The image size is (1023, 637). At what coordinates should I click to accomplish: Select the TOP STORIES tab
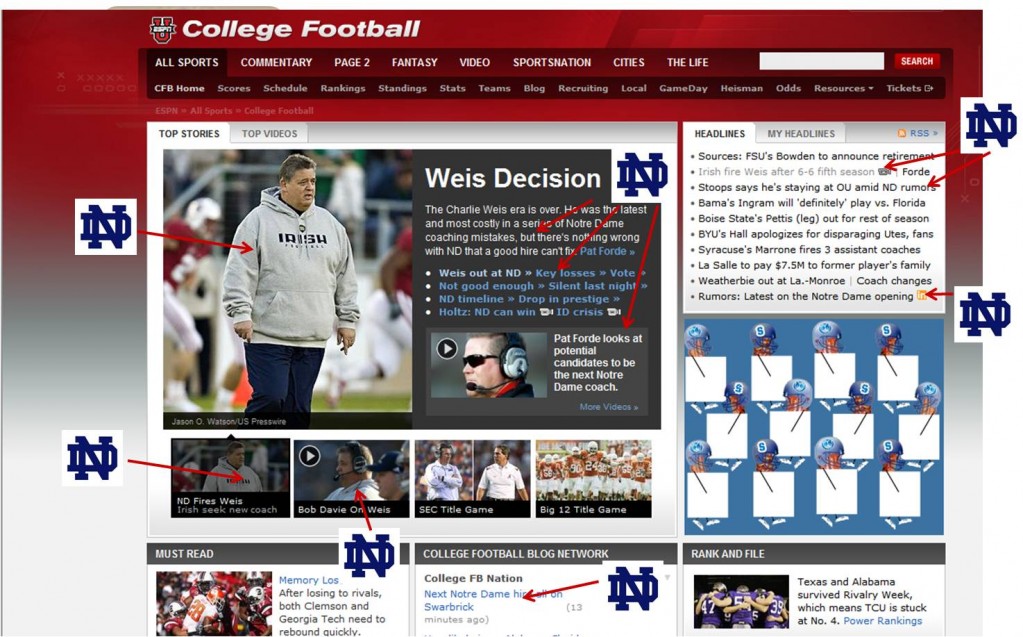tap(189, 134)
